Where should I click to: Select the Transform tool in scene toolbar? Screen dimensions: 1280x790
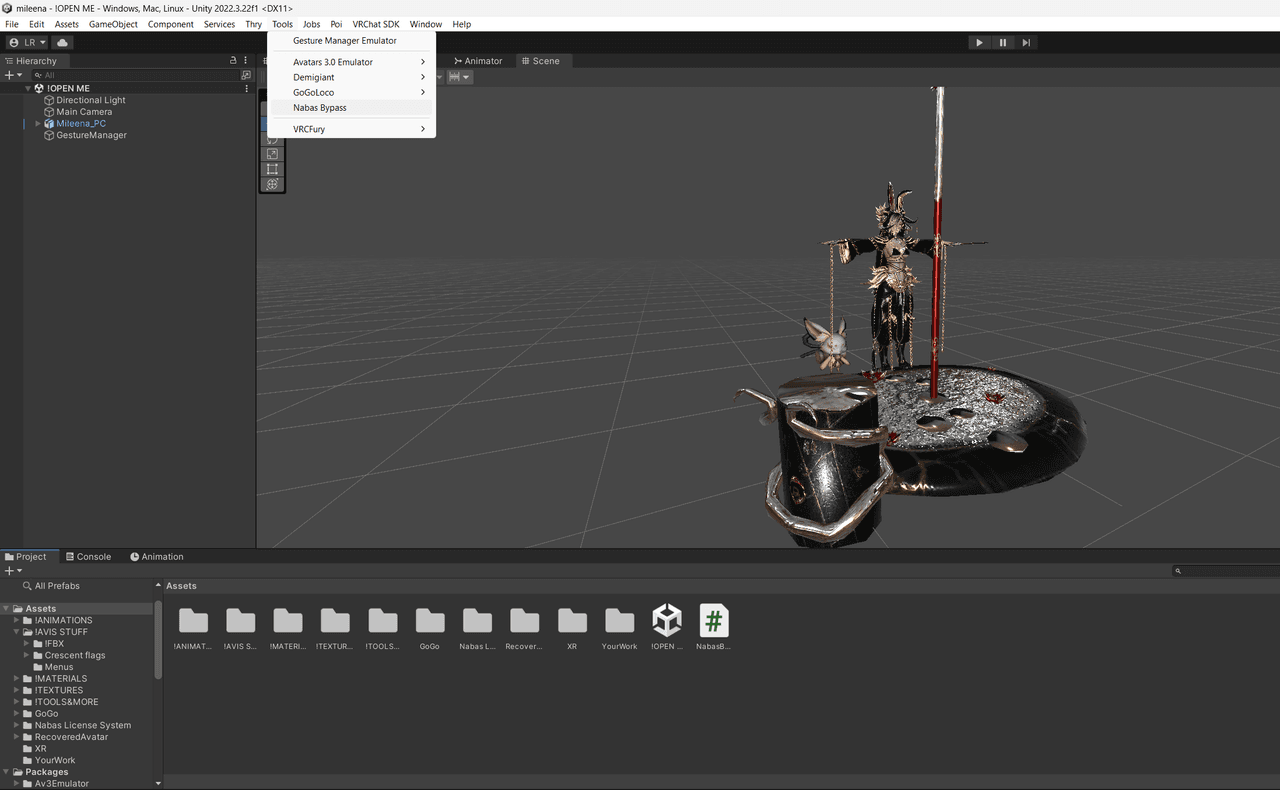[272, 184]
